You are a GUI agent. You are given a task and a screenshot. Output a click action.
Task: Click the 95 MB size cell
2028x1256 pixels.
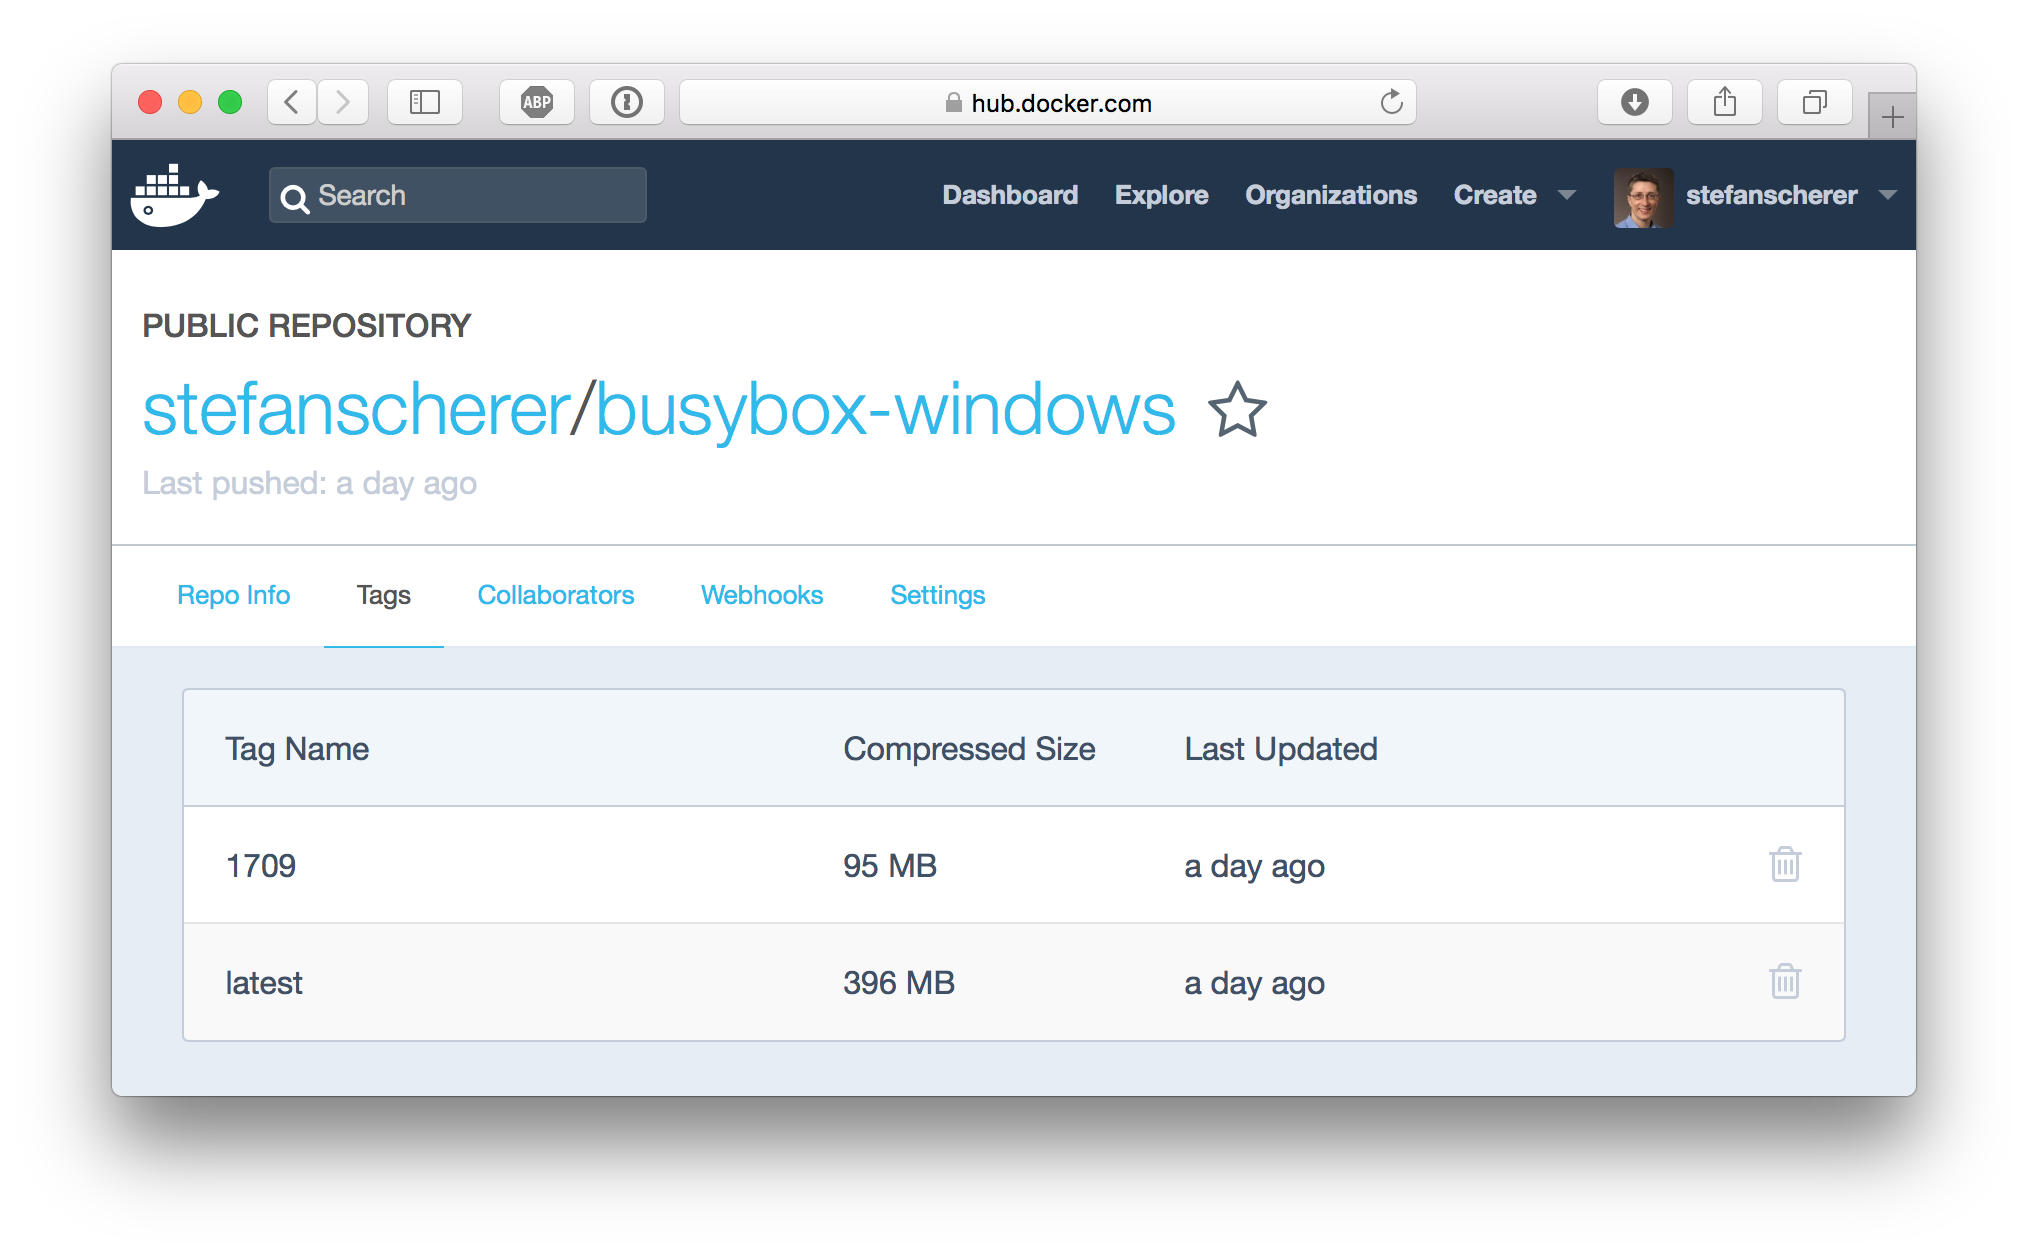point(890,866)
